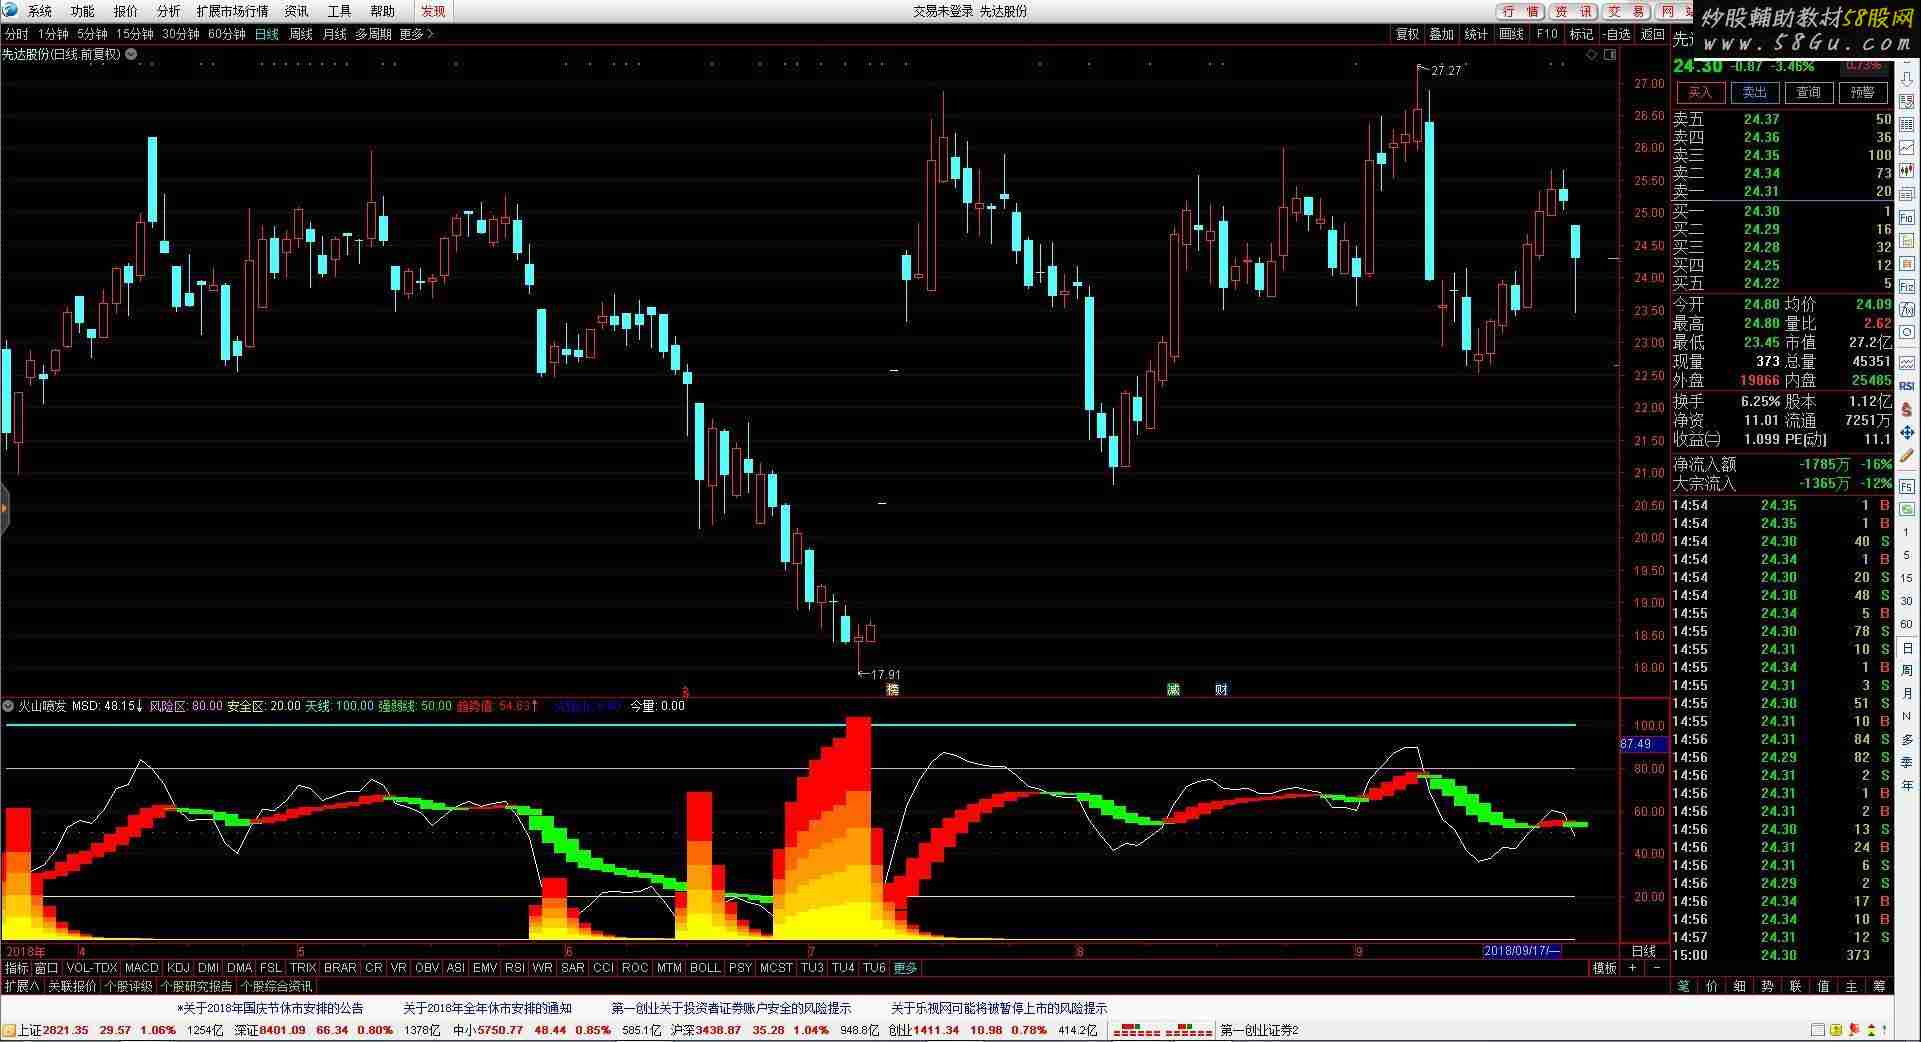Click the 发现 button in menu bar
Image resolution: width=1921 pixels, height=1042 pixels.
(x=433, y=11)
